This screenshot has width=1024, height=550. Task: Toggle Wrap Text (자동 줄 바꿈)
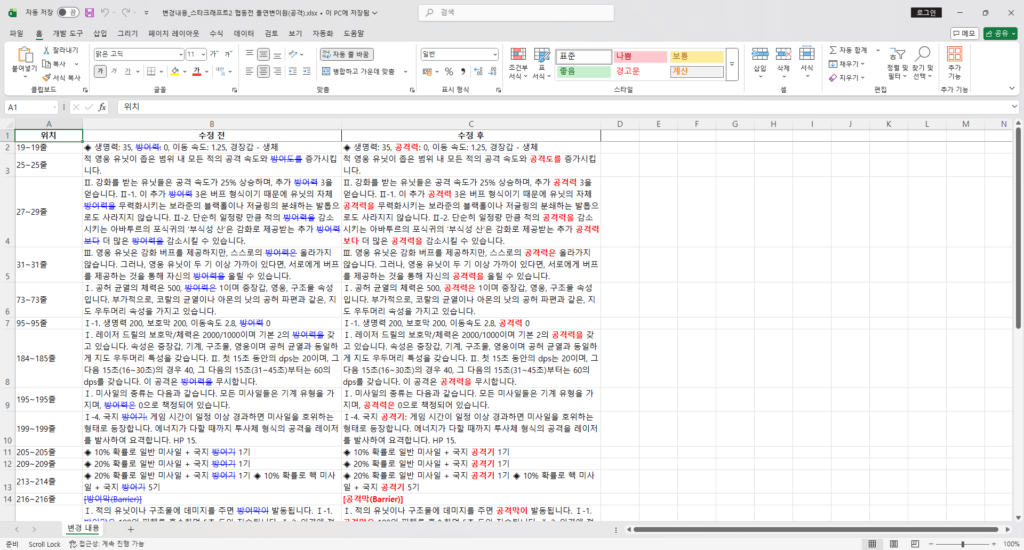(x=347, y=54)
